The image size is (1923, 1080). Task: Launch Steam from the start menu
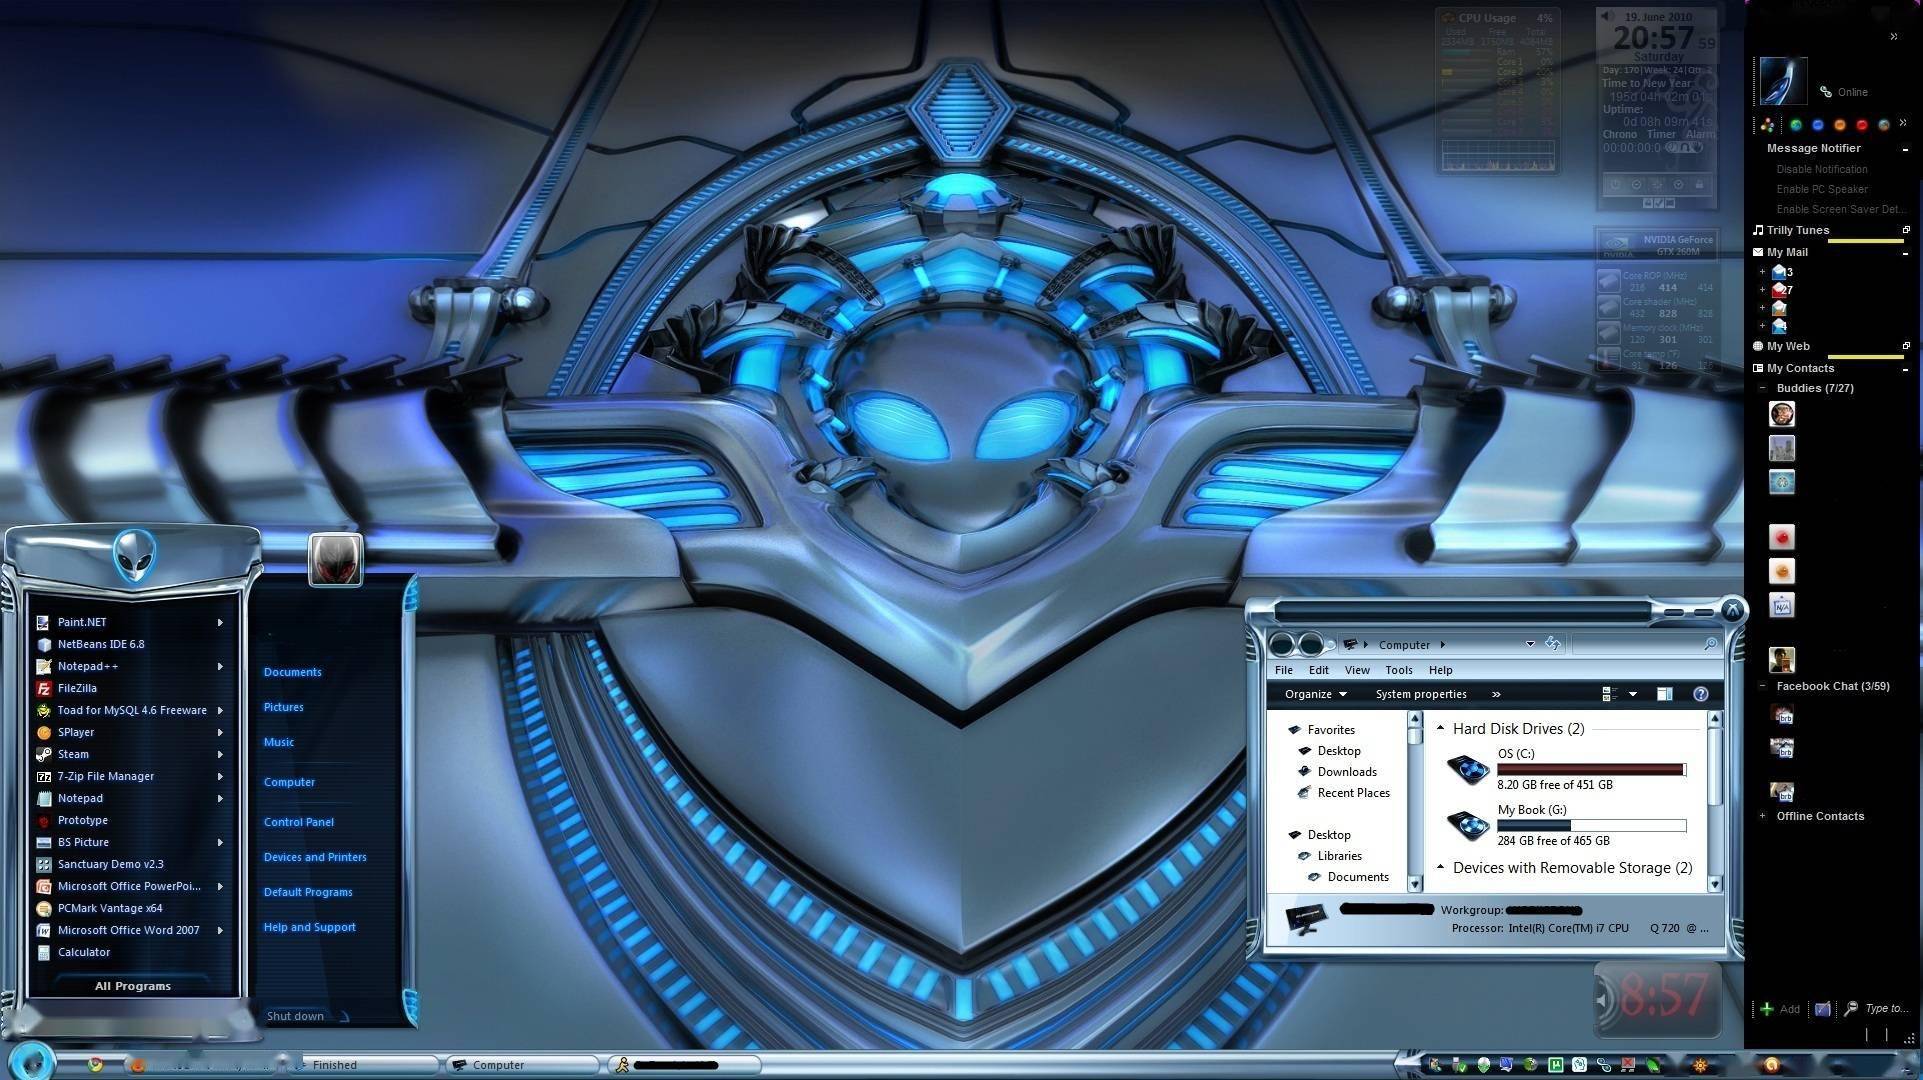tap(73, 754)
